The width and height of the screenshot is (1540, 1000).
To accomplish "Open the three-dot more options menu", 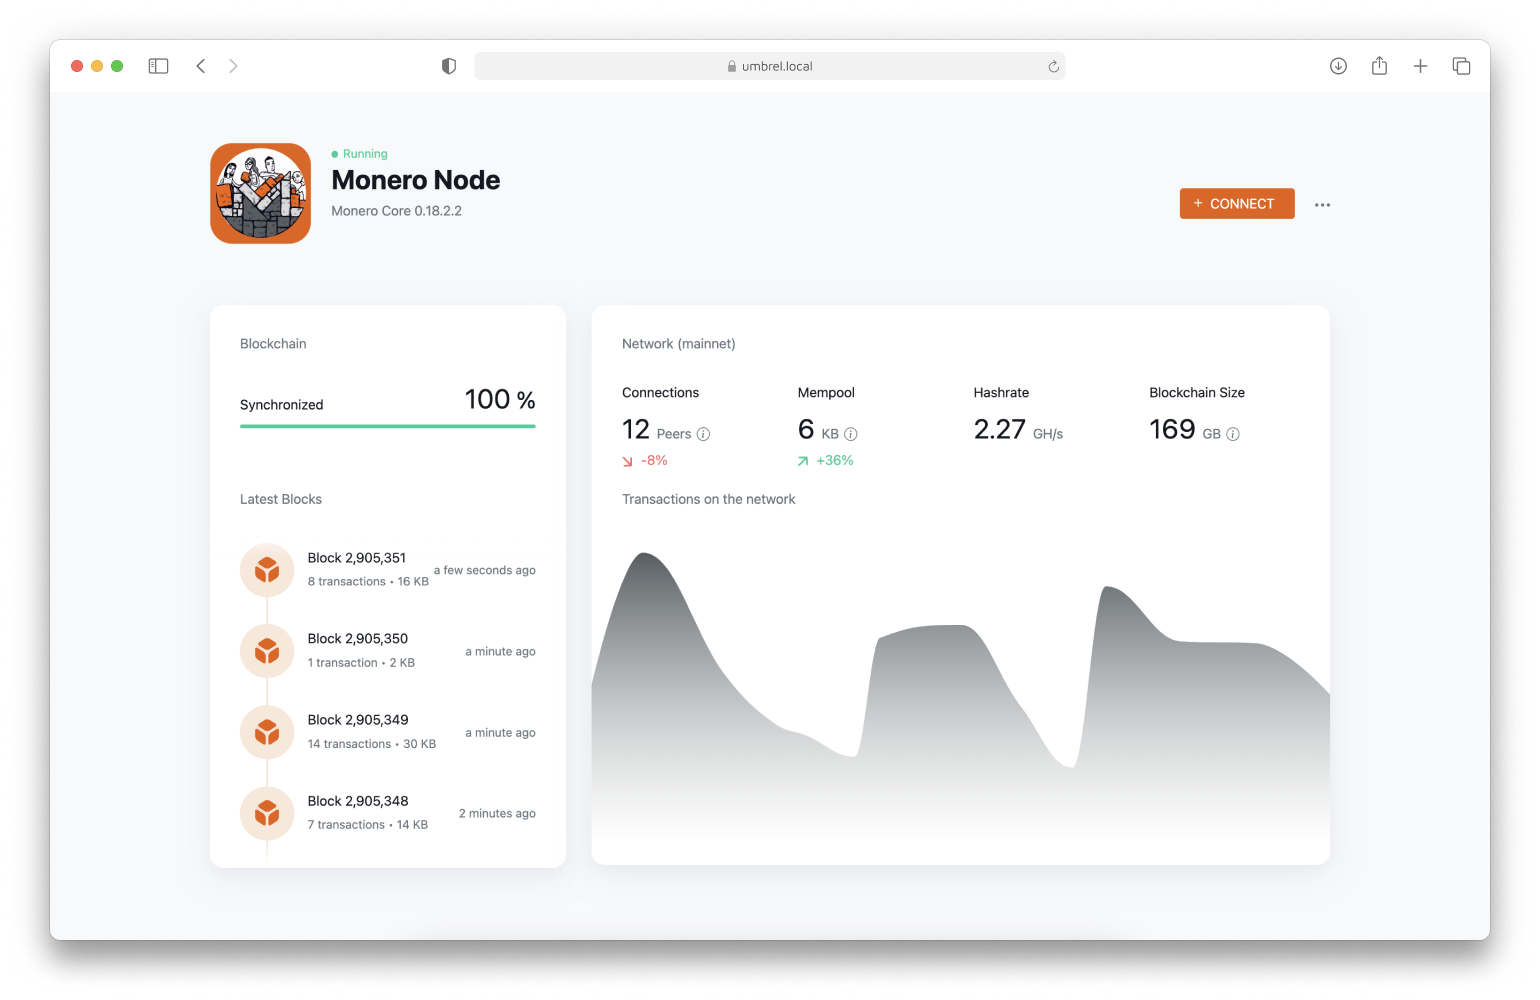I will [1322, 204].
